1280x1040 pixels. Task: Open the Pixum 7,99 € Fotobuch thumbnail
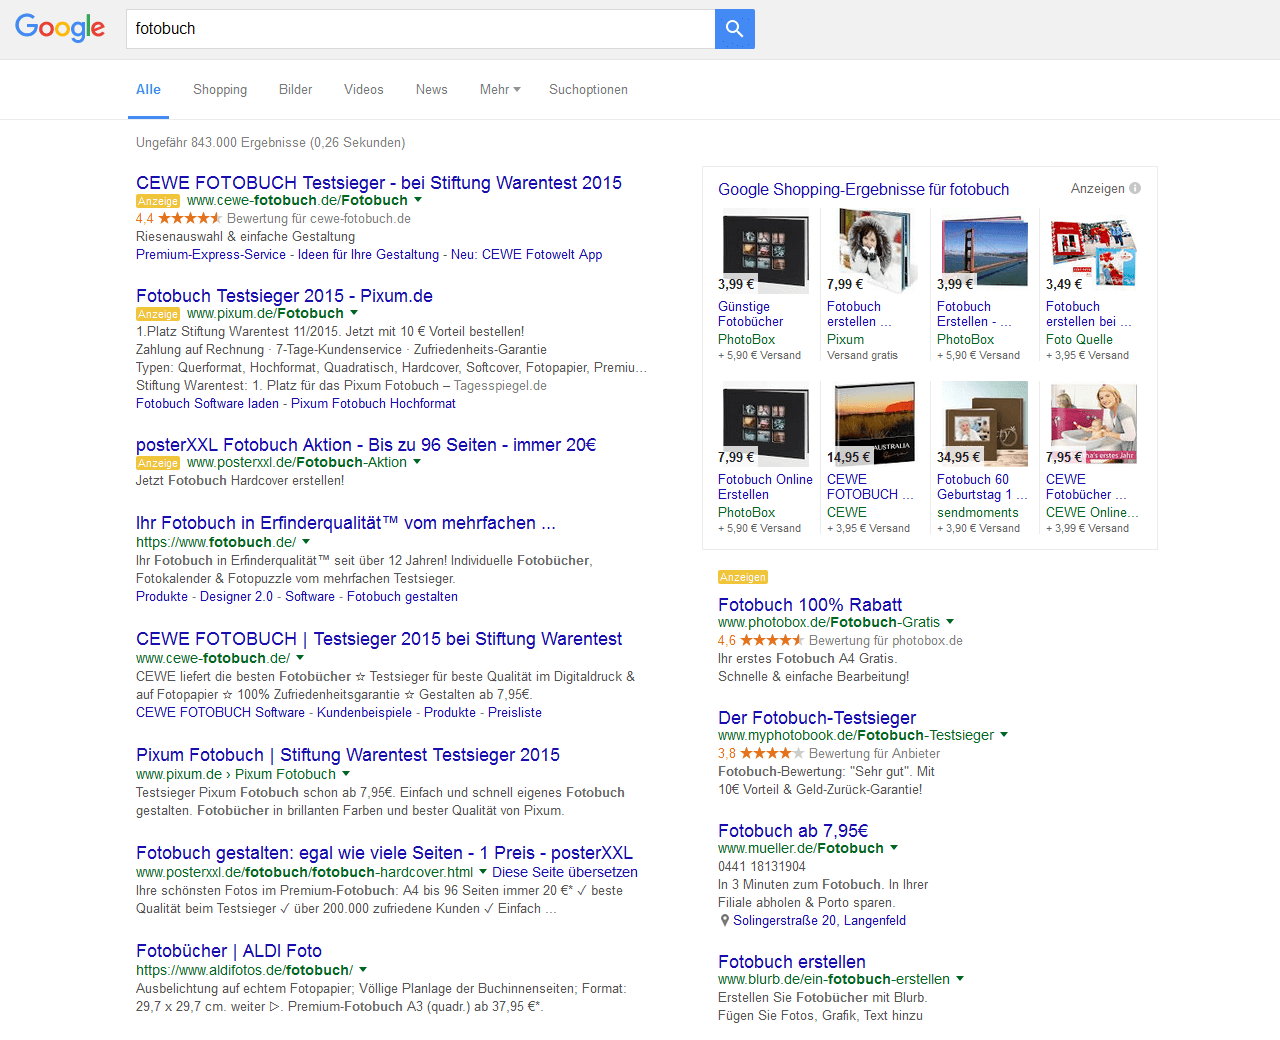tap(864, 251)
